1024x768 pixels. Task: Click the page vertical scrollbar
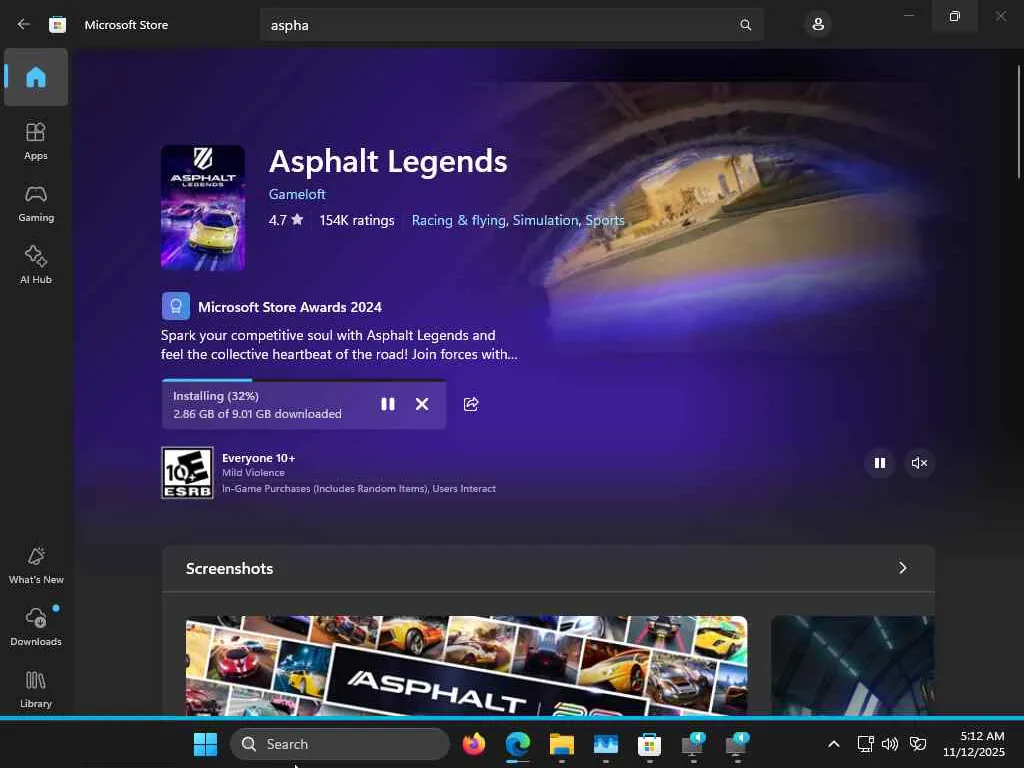pyautogui.click(x=1018, y=121)
